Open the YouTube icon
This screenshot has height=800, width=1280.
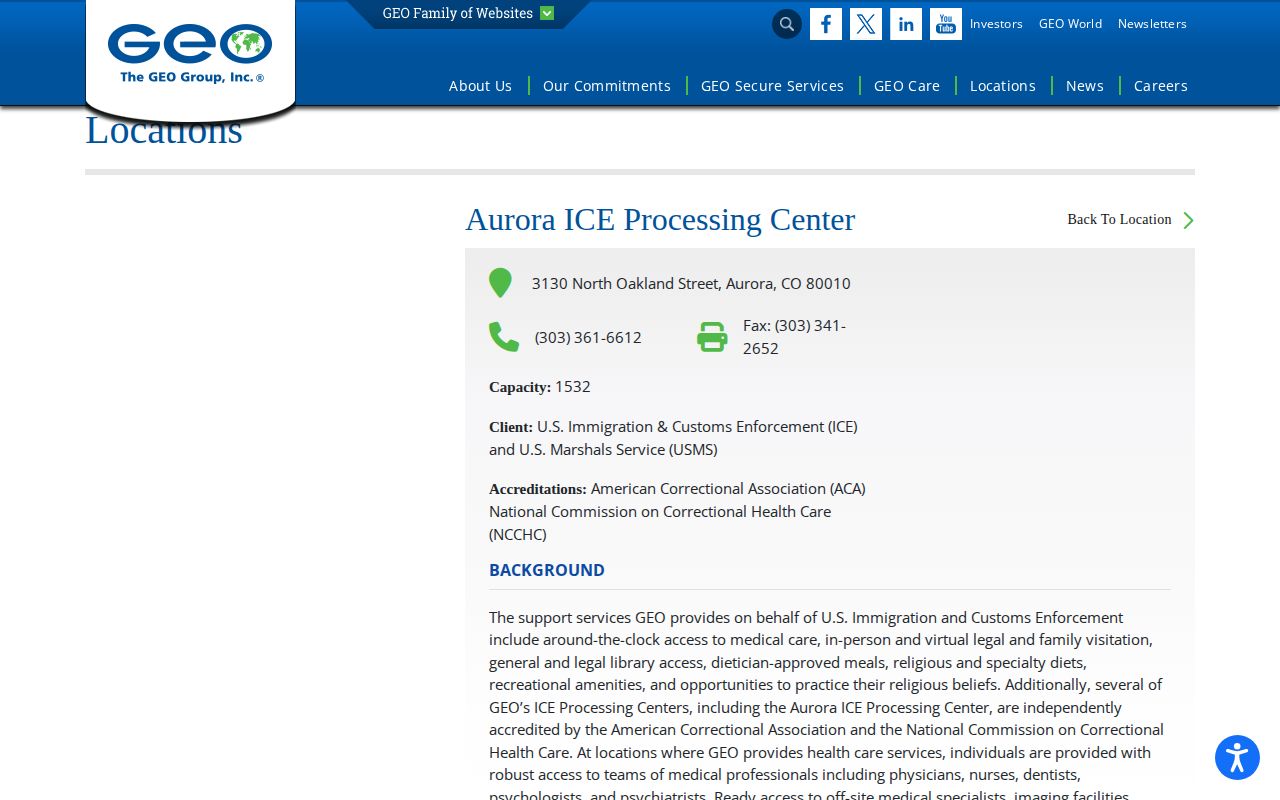[x=946, y=24]
